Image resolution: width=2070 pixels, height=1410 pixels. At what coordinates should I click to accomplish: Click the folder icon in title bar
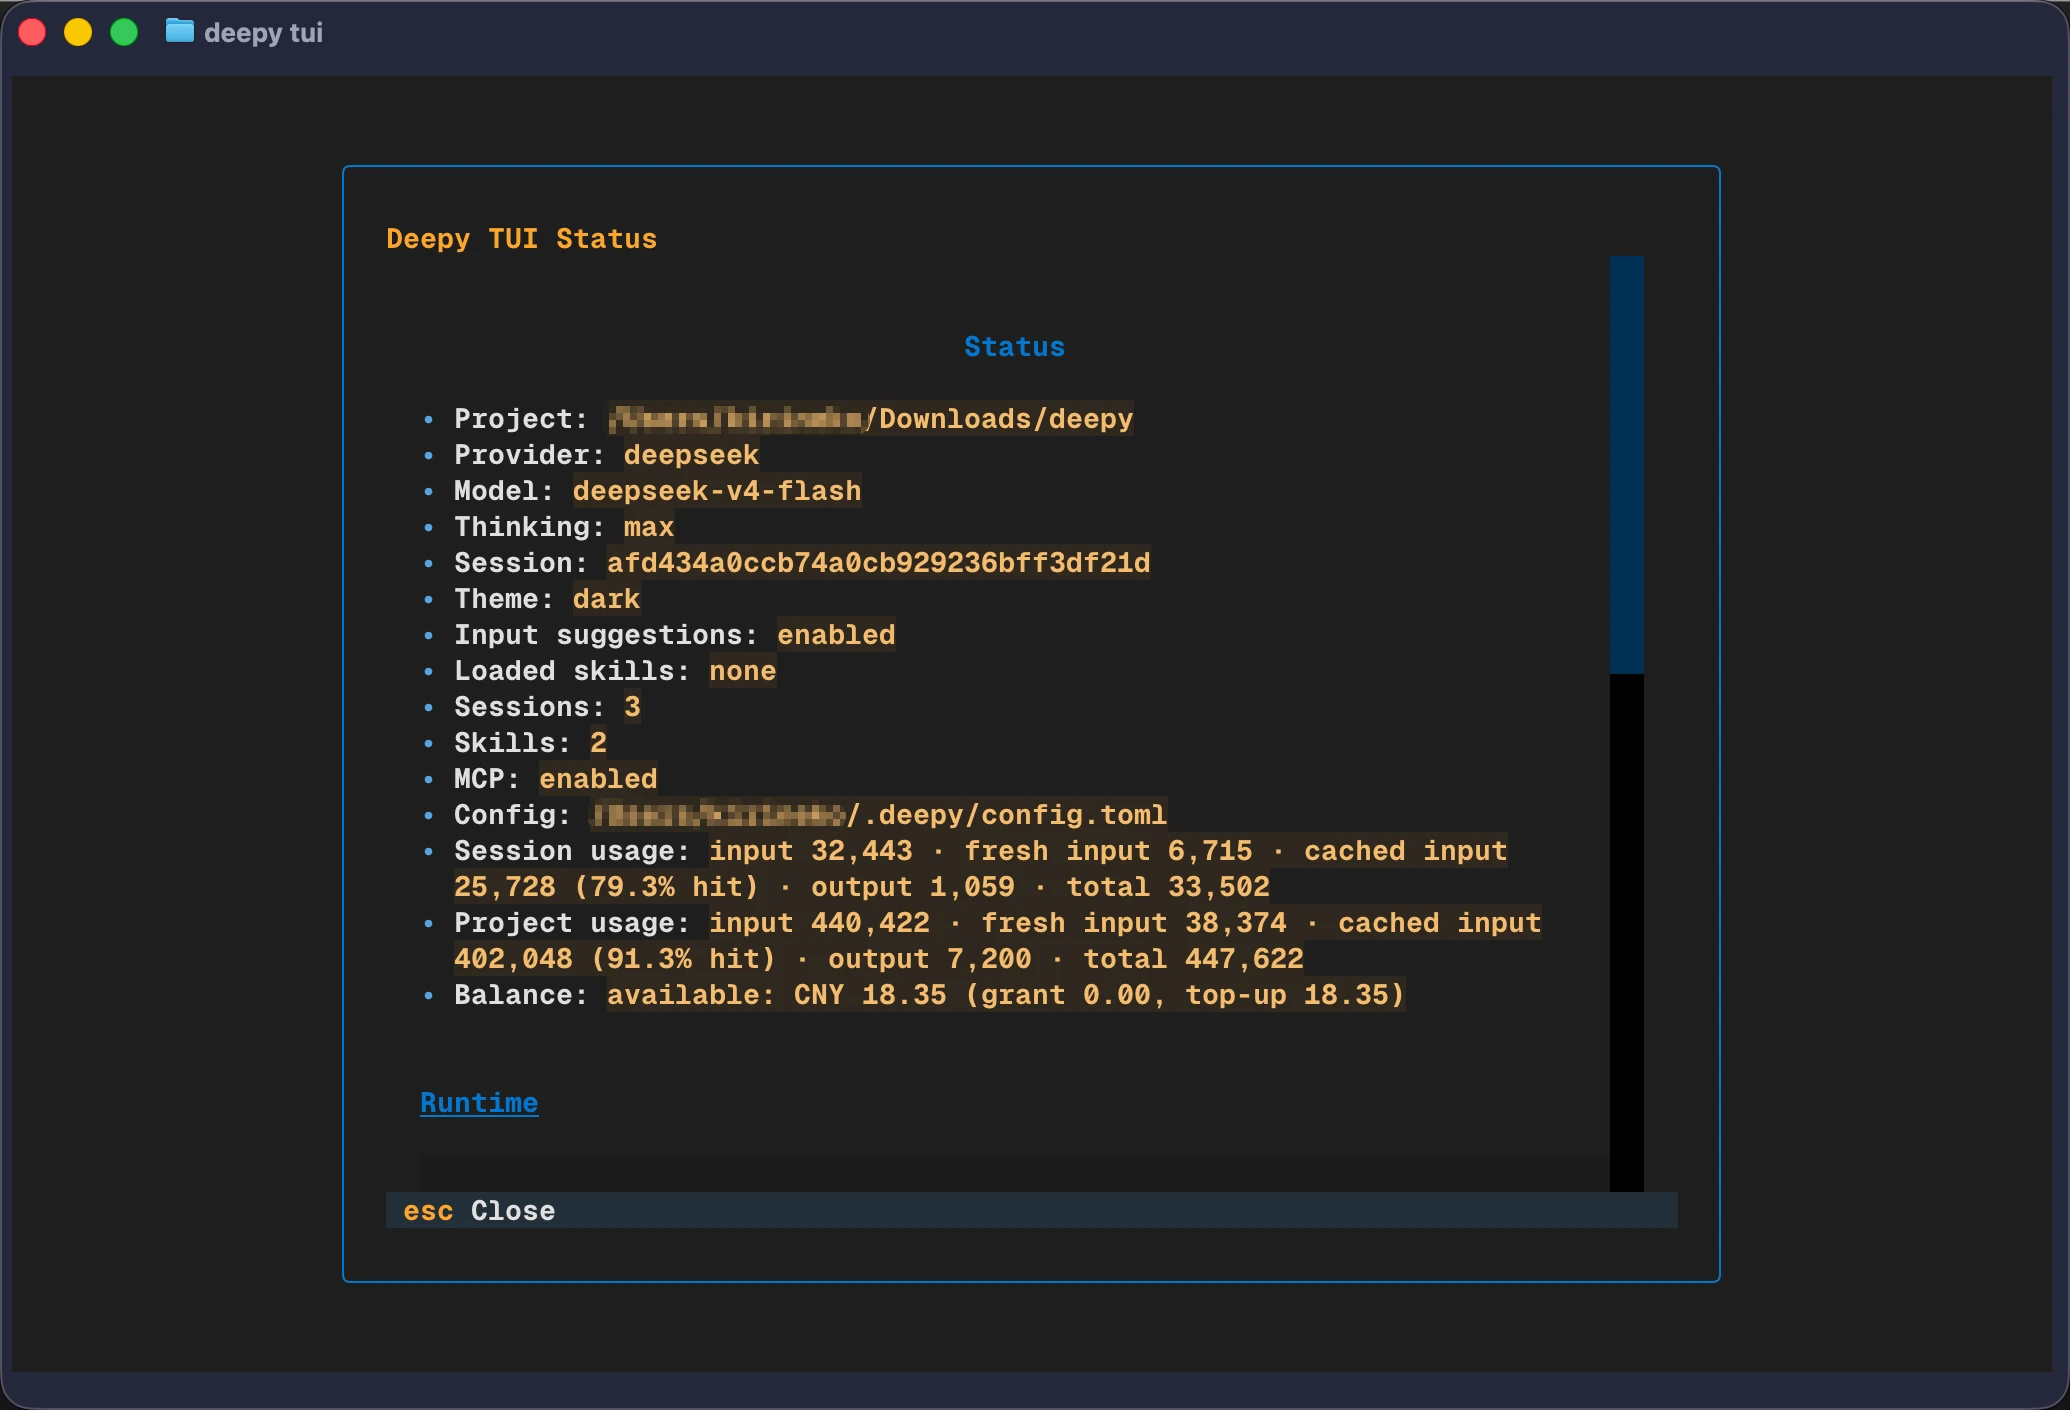(180, 32)
